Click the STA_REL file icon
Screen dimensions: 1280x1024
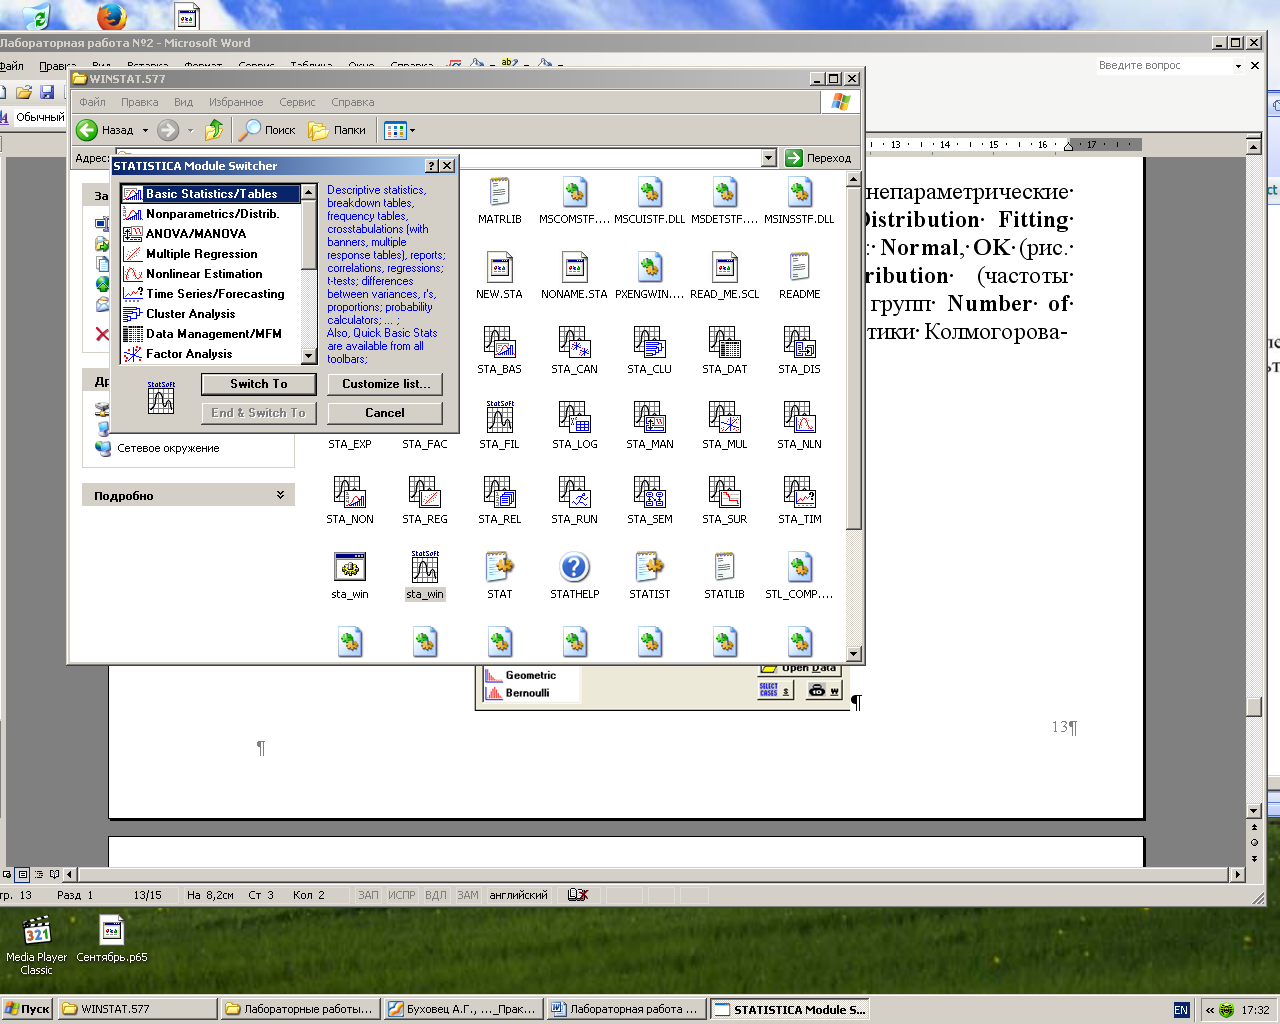(x=499, y=493)
